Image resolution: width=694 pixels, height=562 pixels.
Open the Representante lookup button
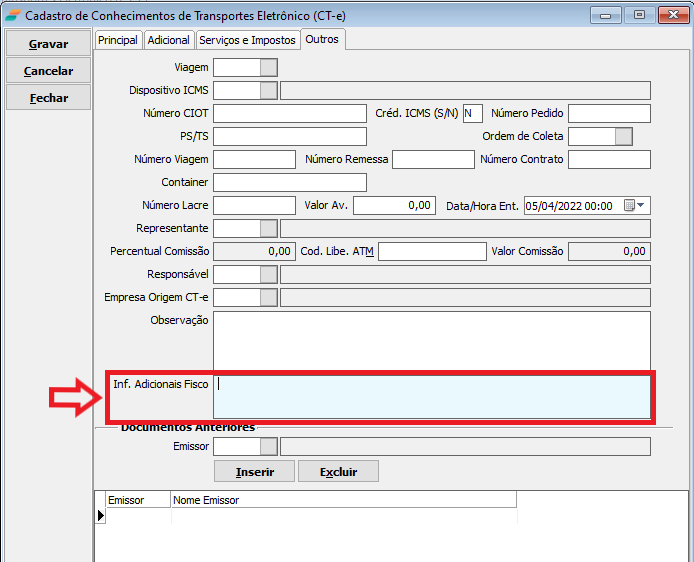coord(268,228)
